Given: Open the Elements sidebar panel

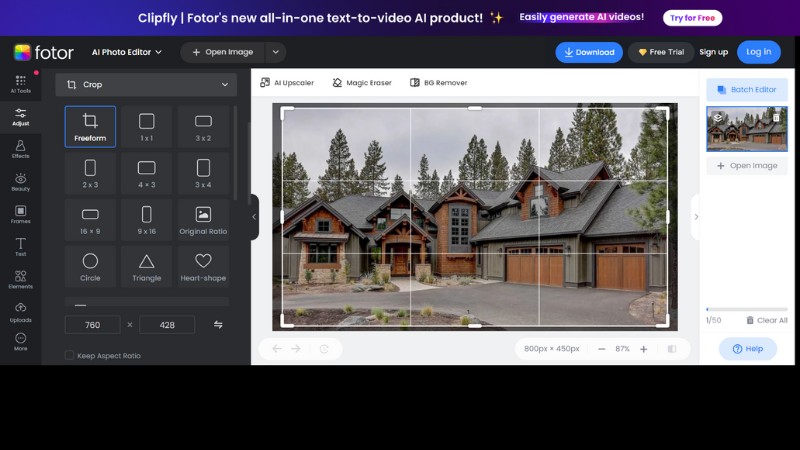Looking at the screenshot, I should pyautogui.click(x=20, y=279).
